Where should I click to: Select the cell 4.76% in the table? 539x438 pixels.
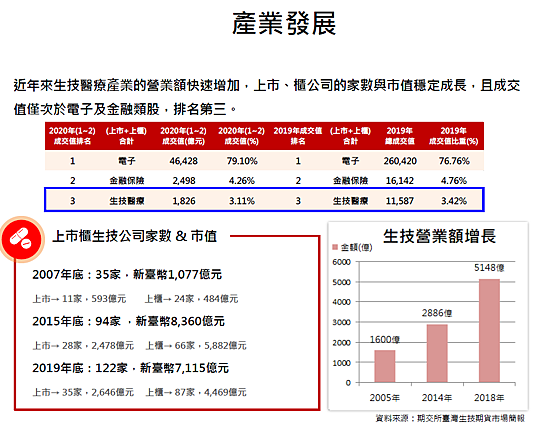[x=454, y=181]
